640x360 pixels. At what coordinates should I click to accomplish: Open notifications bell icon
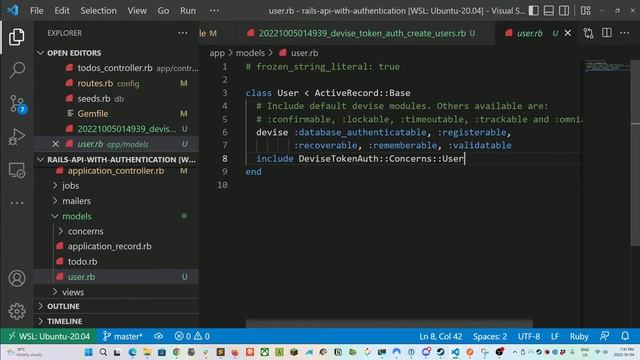(x=625, y=336)
